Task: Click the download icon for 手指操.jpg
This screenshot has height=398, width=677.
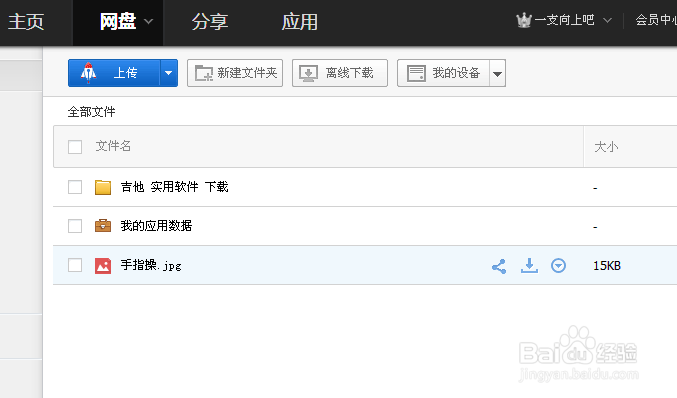Action: pos(529,265)
